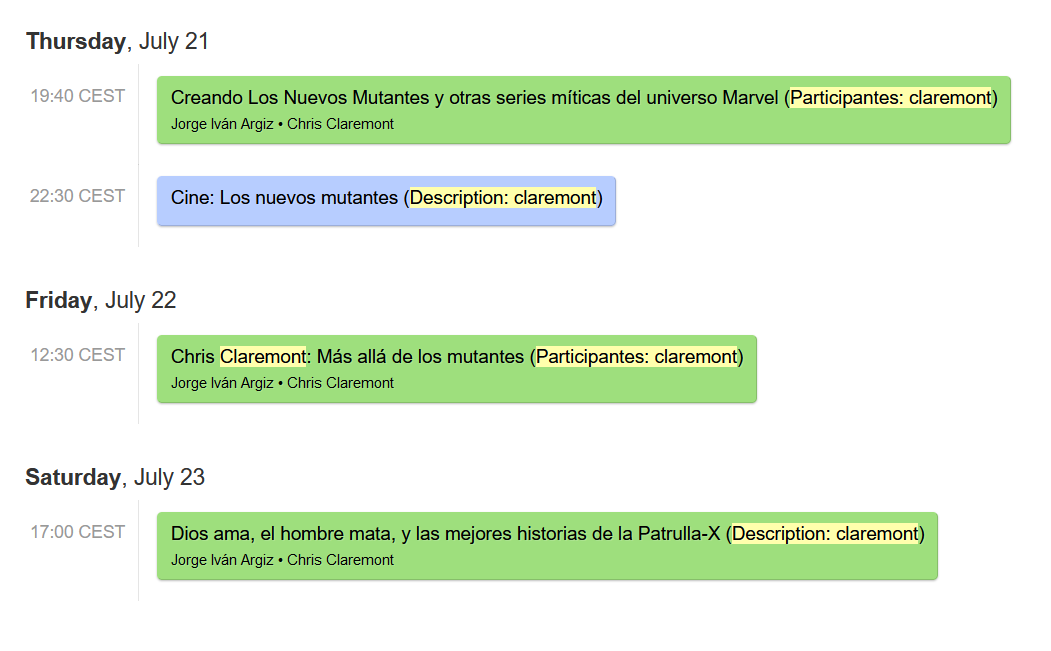This screenshot has height=651, width=1051.
Task: Click the '22:30 CEST' time label
Action: (78, 196)
